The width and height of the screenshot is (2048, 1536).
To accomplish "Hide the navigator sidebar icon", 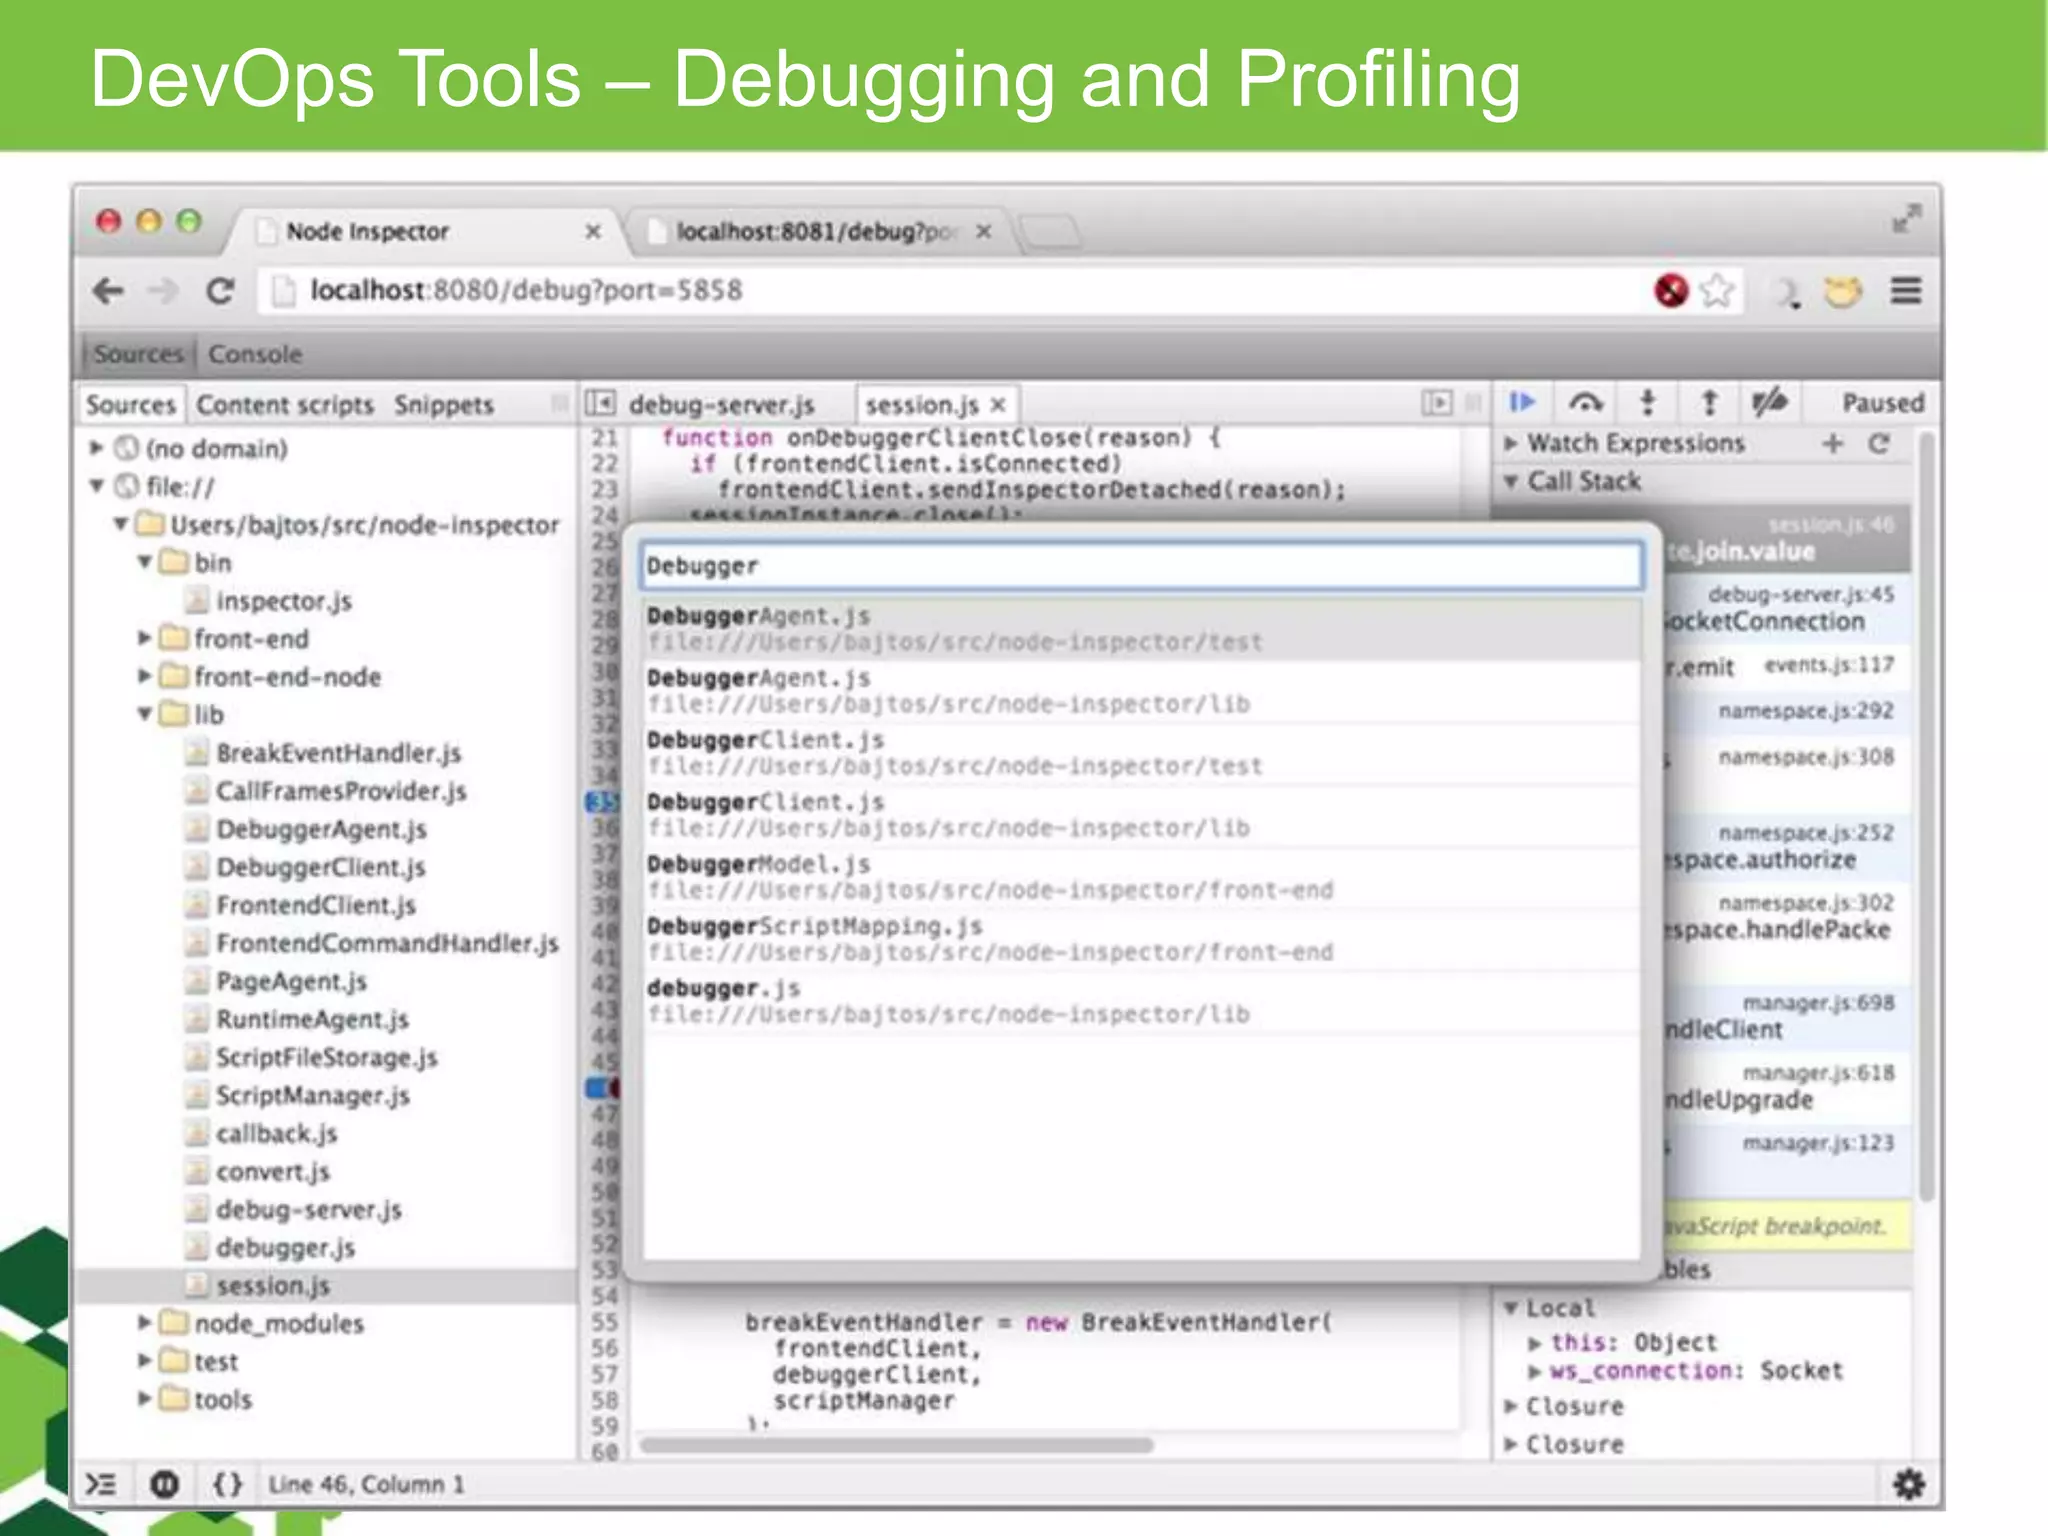I will click(x=600, y=403).
